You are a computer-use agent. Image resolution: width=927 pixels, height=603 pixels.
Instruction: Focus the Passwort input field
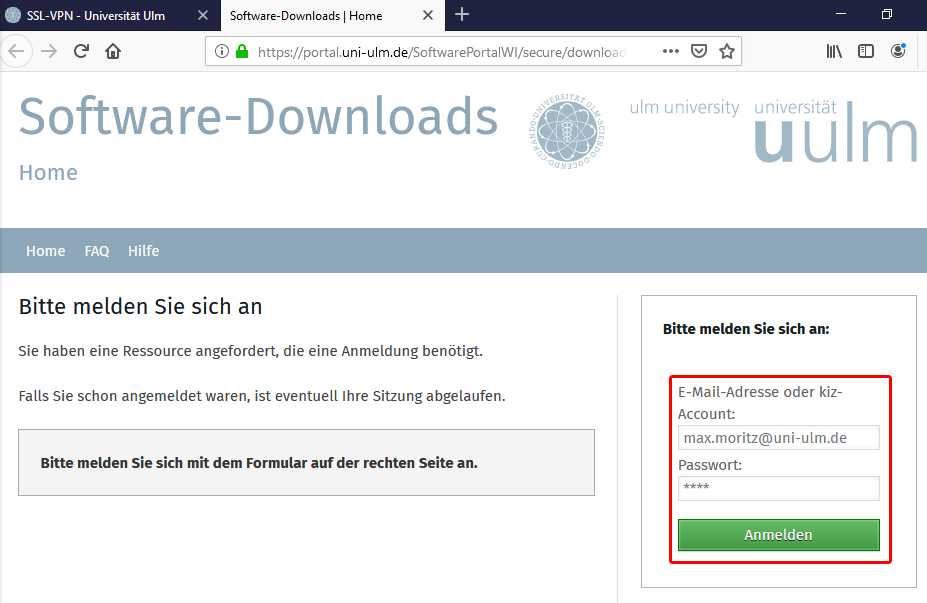pyautogui.click(x=779, y=488)
